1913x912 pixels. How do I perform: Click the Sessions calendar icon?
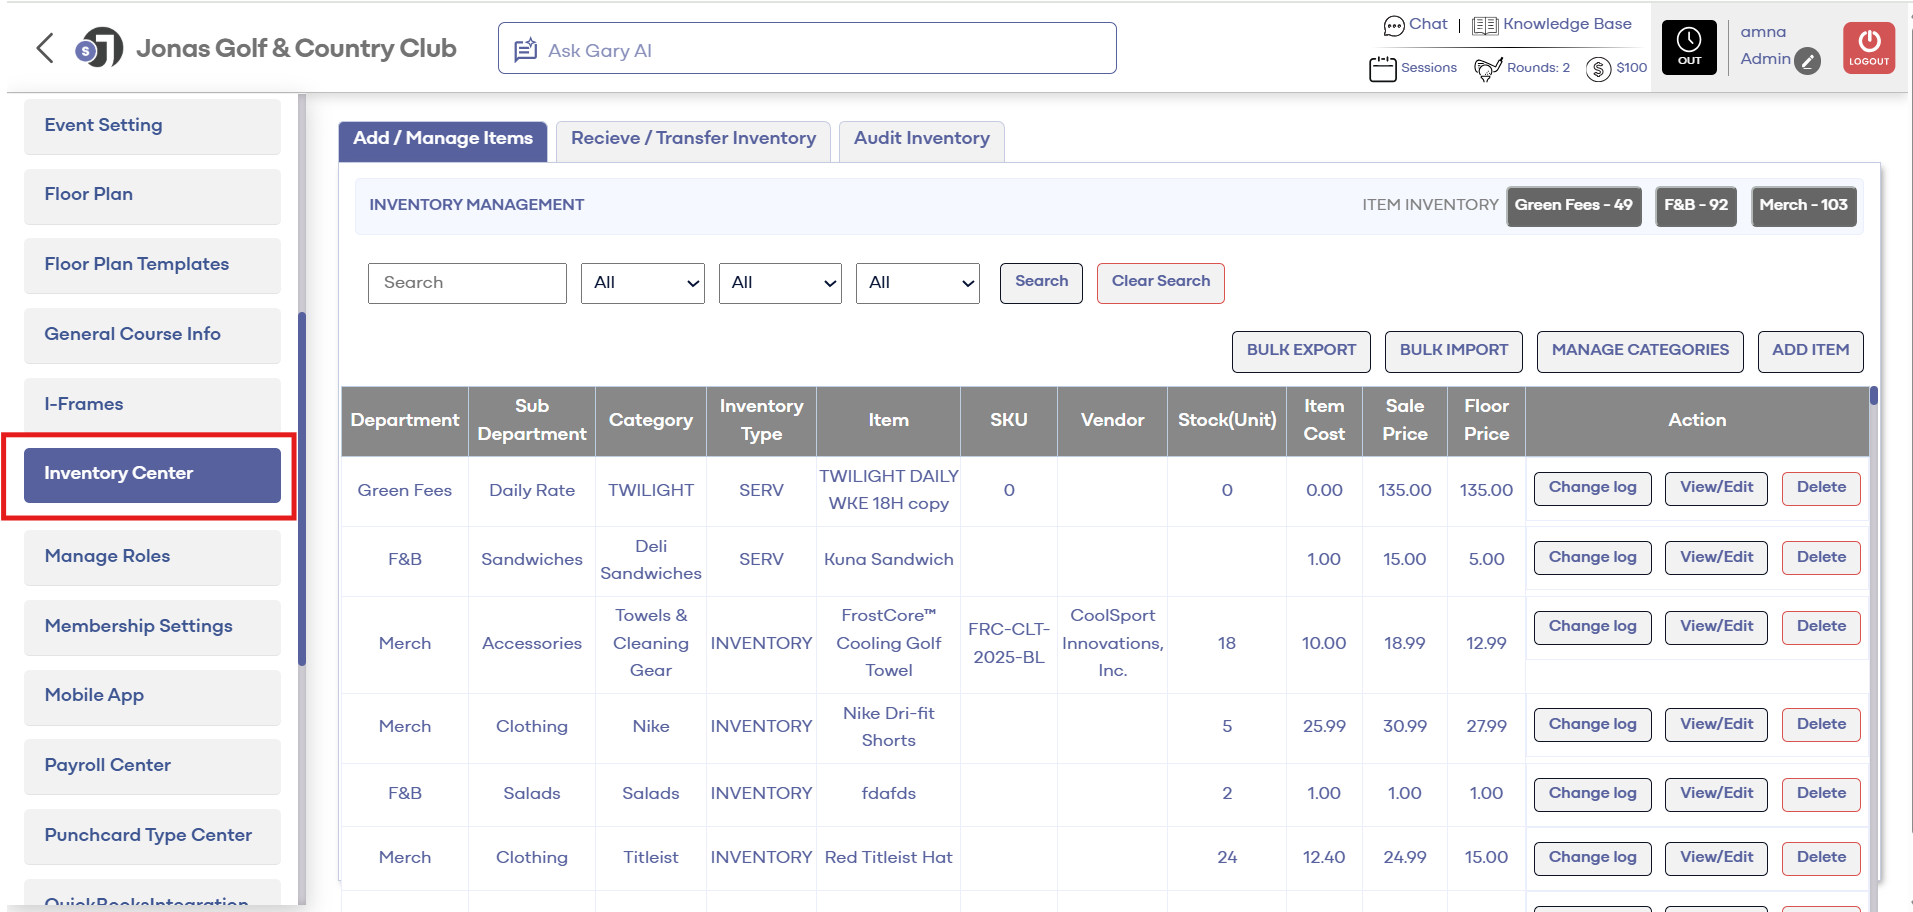coord(1382,69)
